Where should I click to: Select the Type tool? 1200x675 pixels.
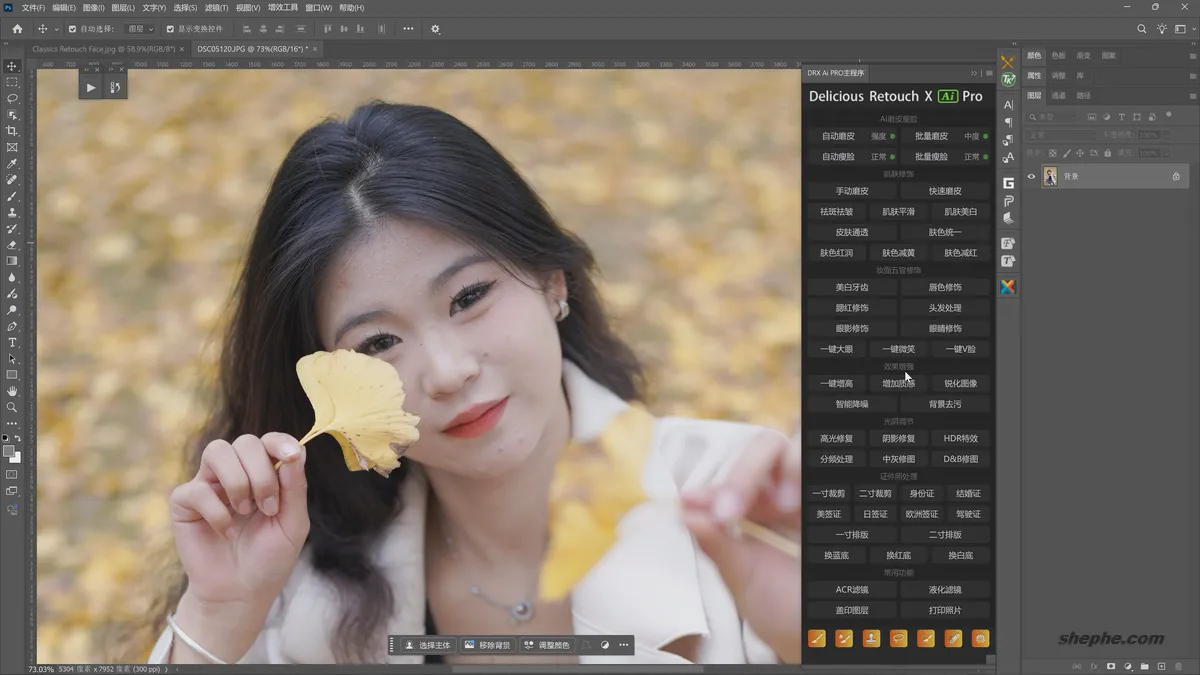[x=12, y=343]
